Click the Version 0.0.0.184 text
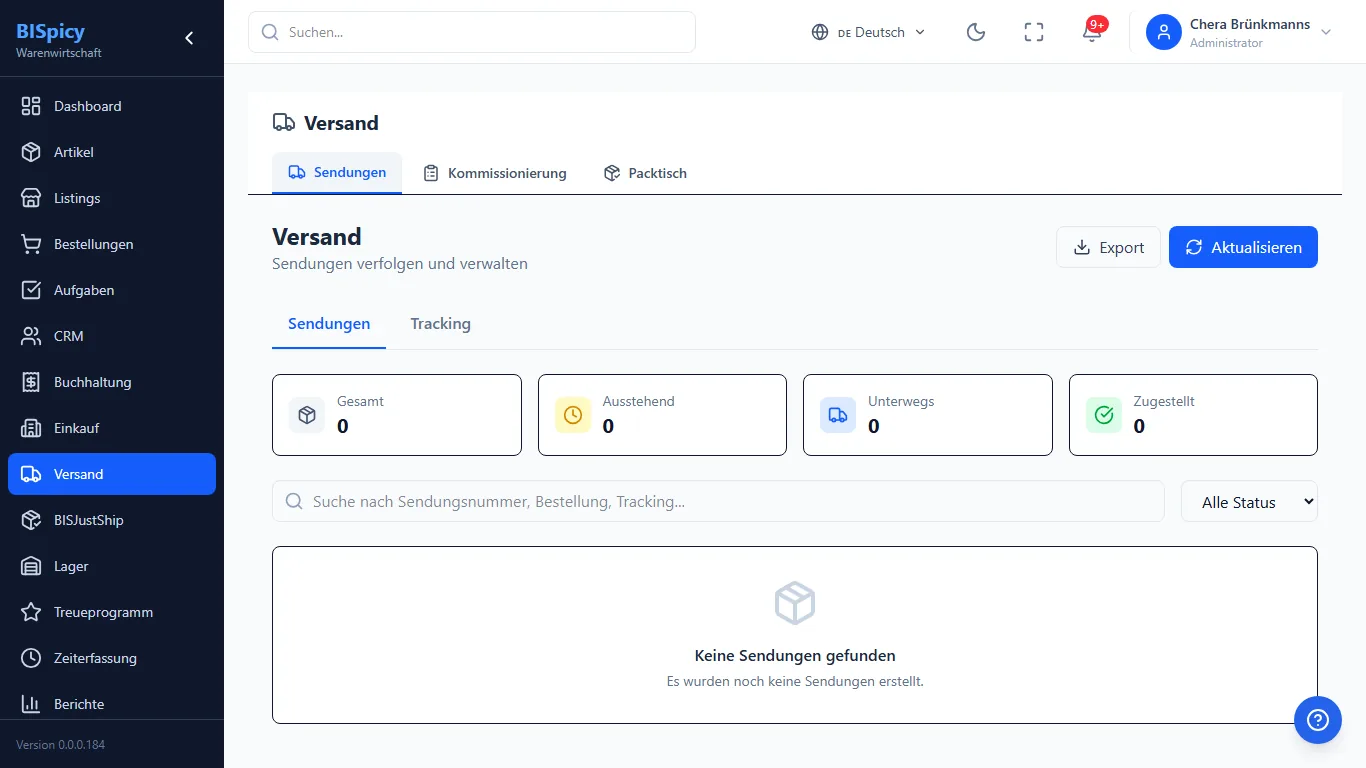1366x768 pixels. click(60, 745)
